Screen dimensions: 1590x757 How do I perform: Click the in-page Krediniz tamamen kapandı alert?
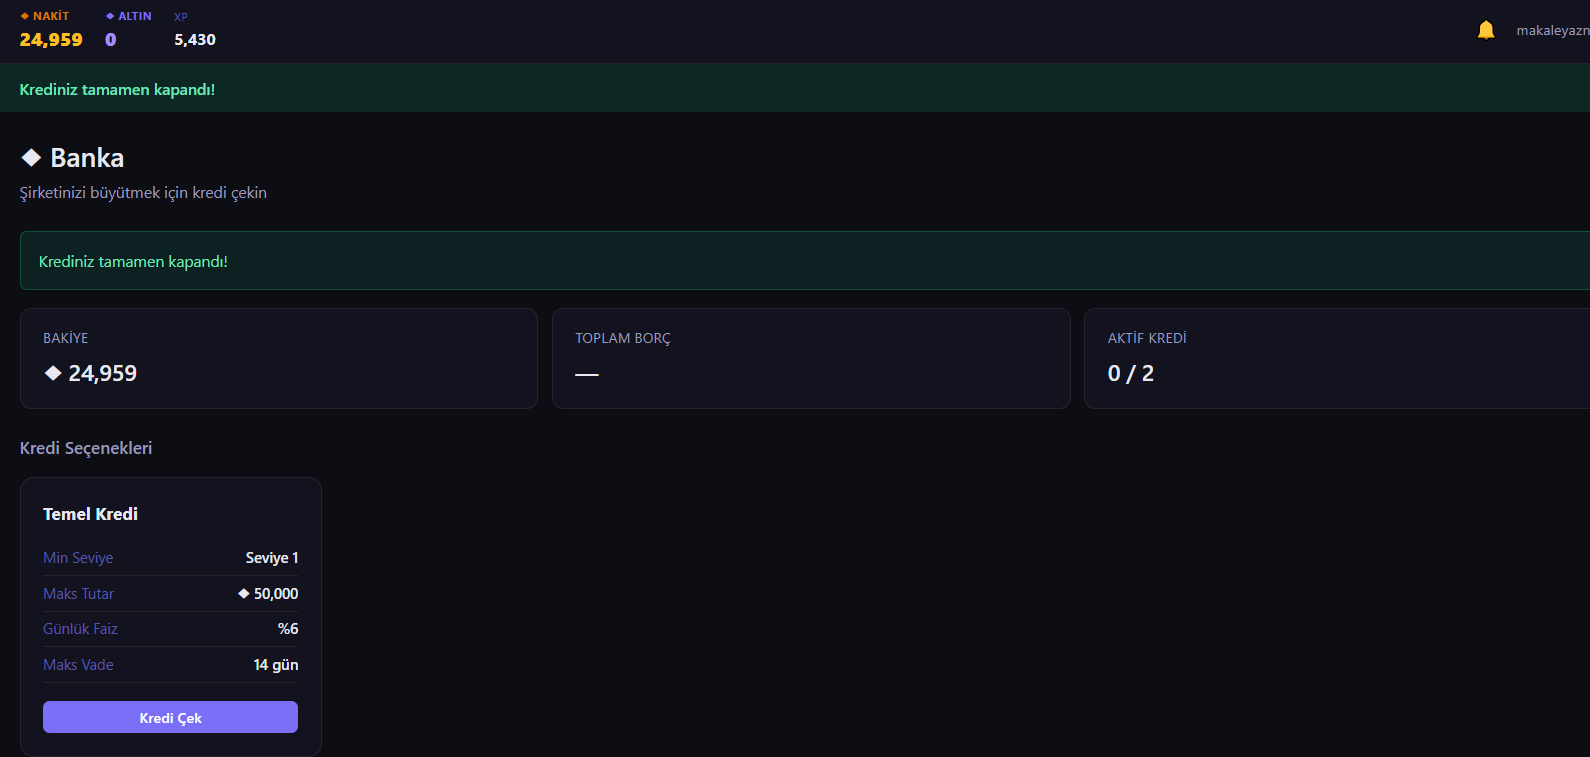[805, 261]
